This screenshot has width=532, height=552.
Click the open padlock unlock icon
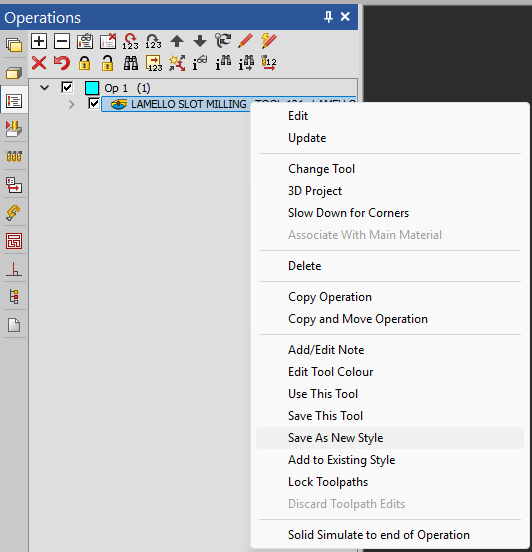click(x=107, y=63)
